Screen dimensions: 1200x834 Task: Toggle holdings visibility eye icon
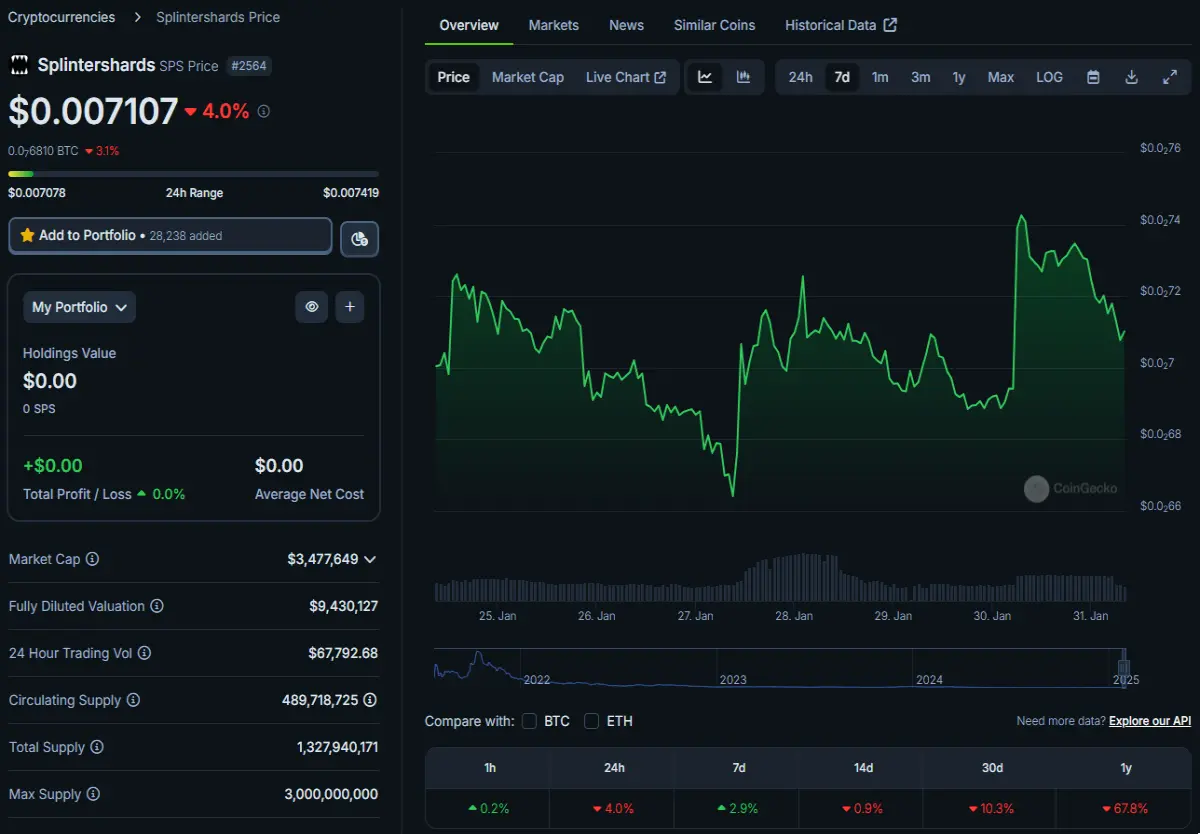coord(311,307)
